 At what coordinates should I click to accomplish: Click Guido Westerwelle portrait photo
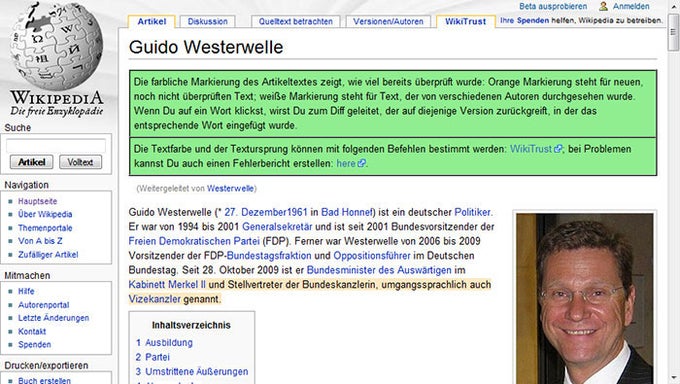(x=585, y=299)
